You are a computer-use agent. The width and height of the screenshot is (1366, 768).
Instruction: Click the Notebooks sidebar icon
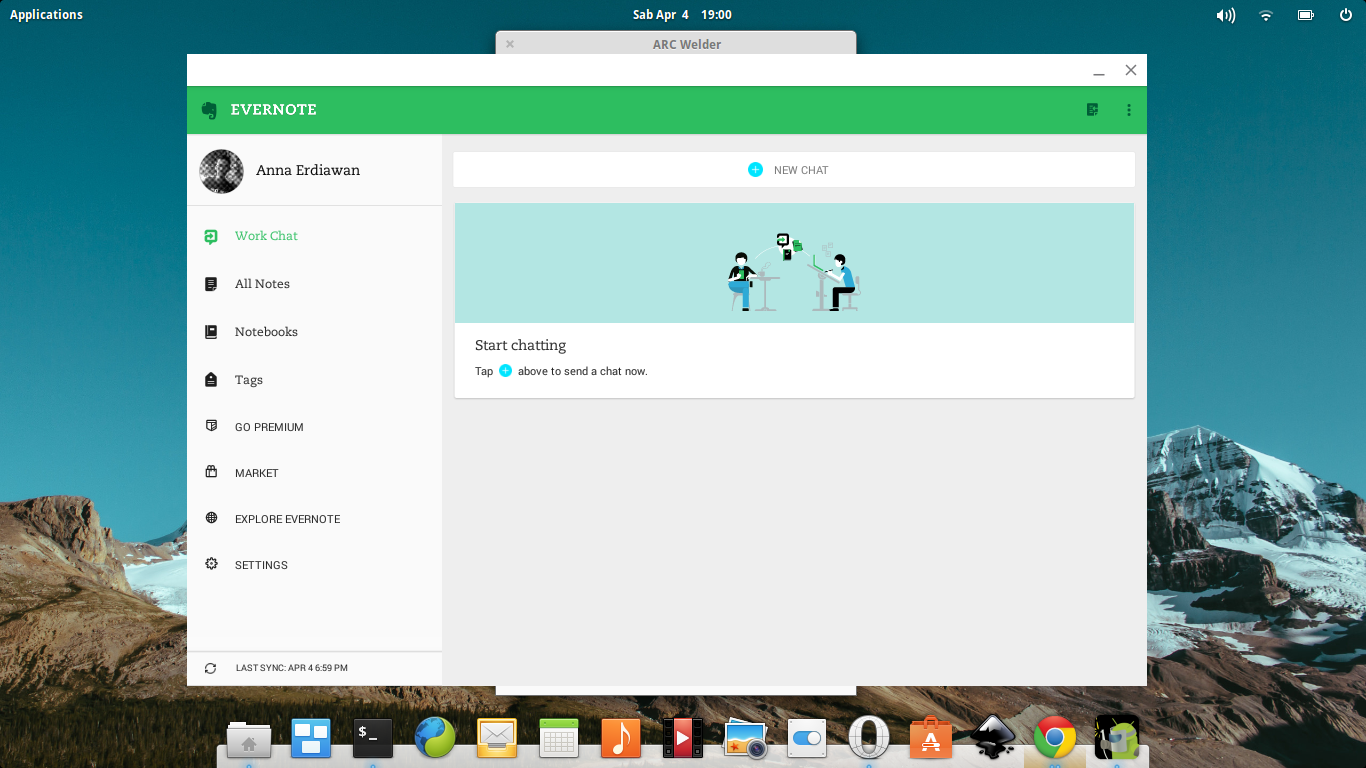211,332
